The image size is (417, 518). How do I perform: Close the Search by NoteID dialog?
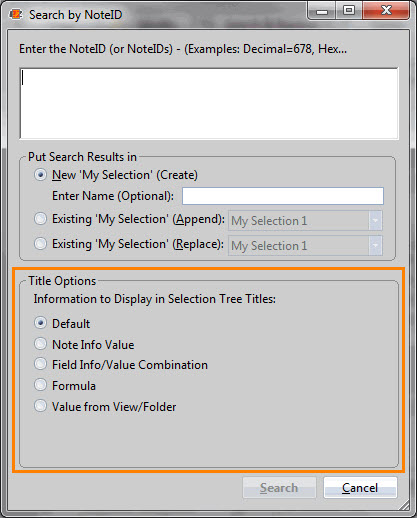(x=386, y=11)
